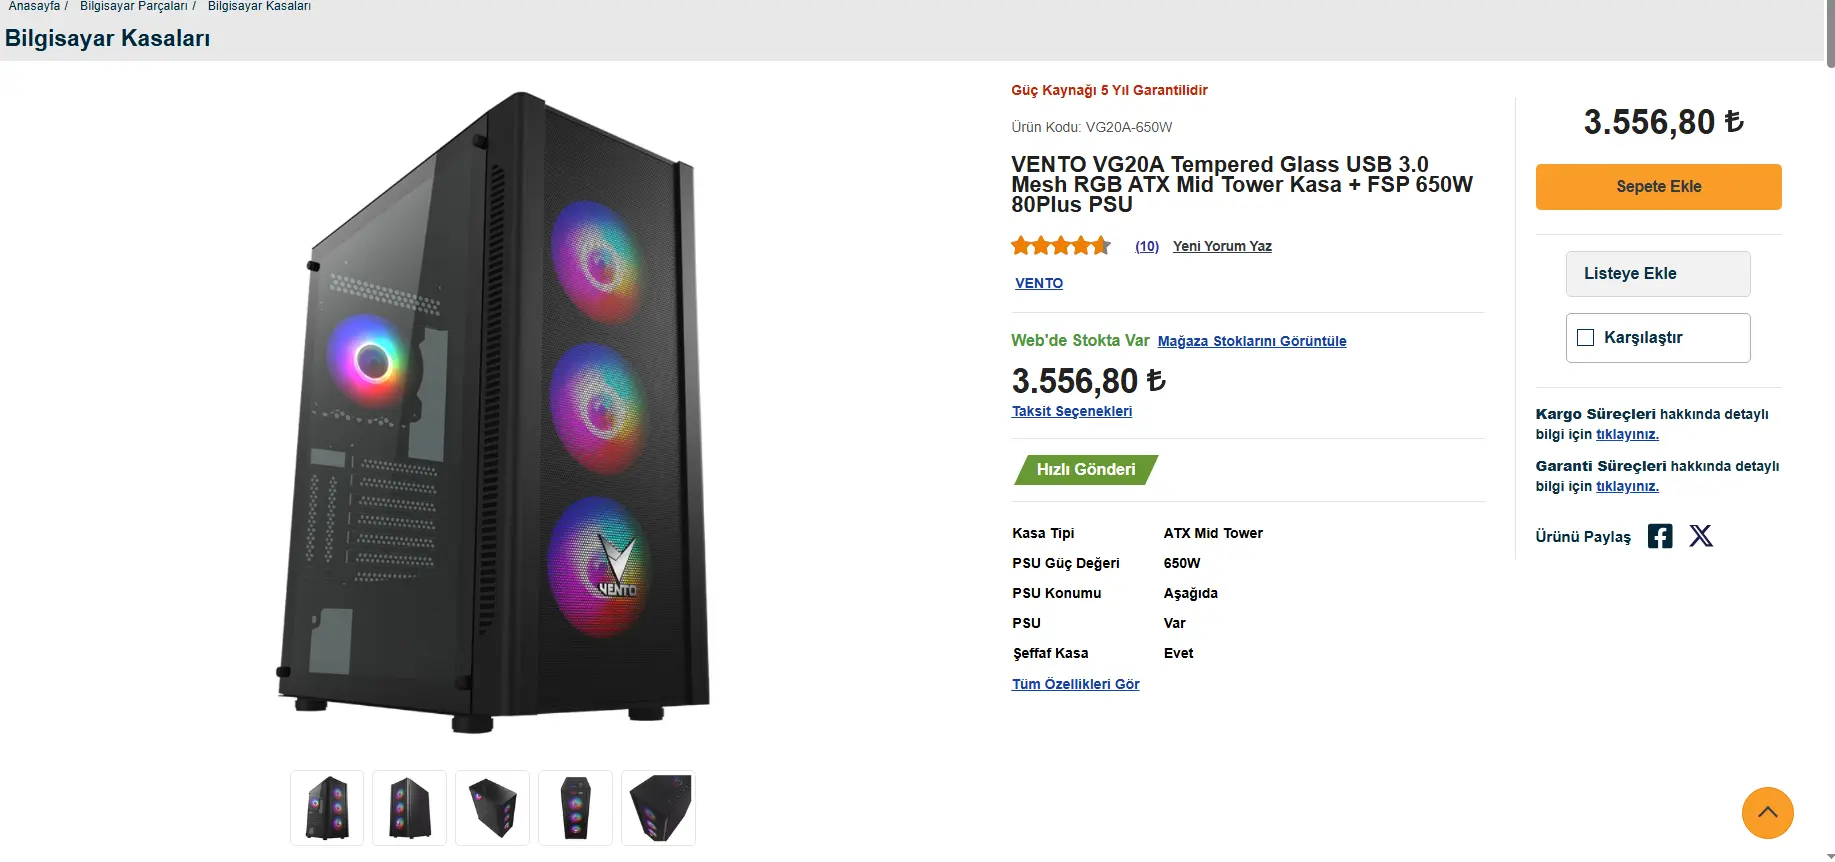Screen dimensions: 1835x862
Task: Expand Tüm Özellikleri Gör link
Action: [1076, 684]
